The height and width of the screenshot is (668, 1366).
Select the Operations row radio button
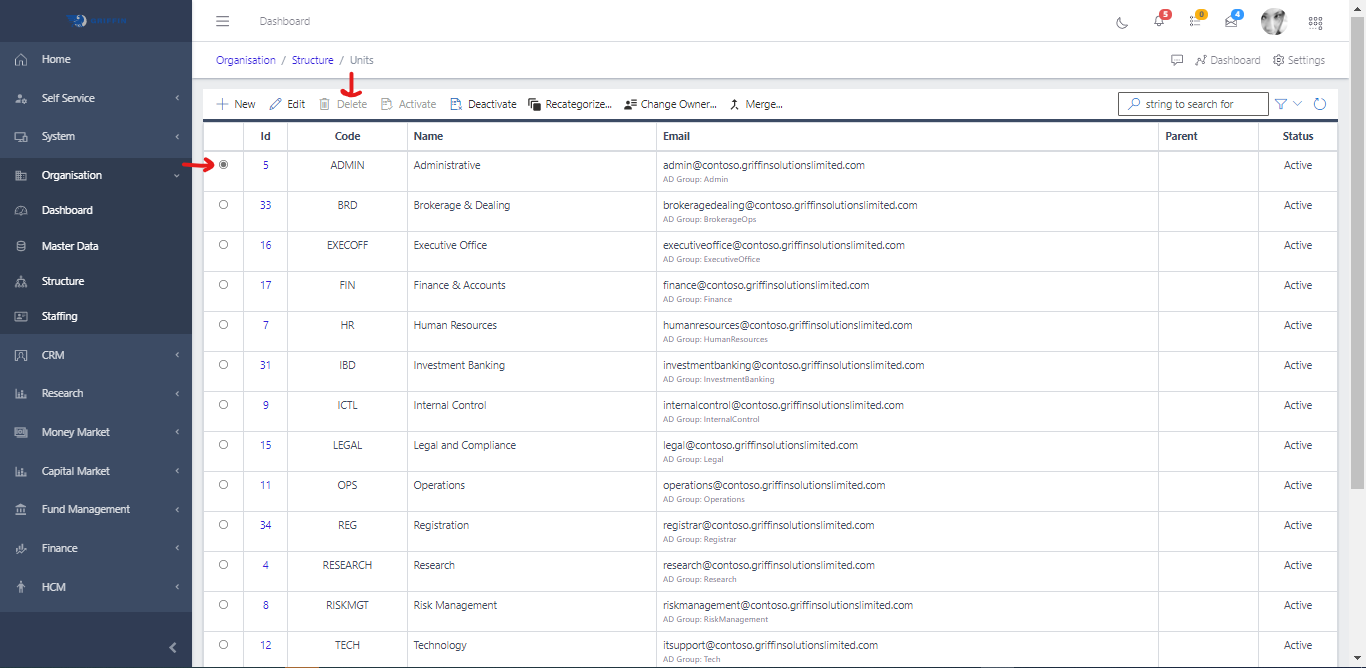tap(223, 485)
